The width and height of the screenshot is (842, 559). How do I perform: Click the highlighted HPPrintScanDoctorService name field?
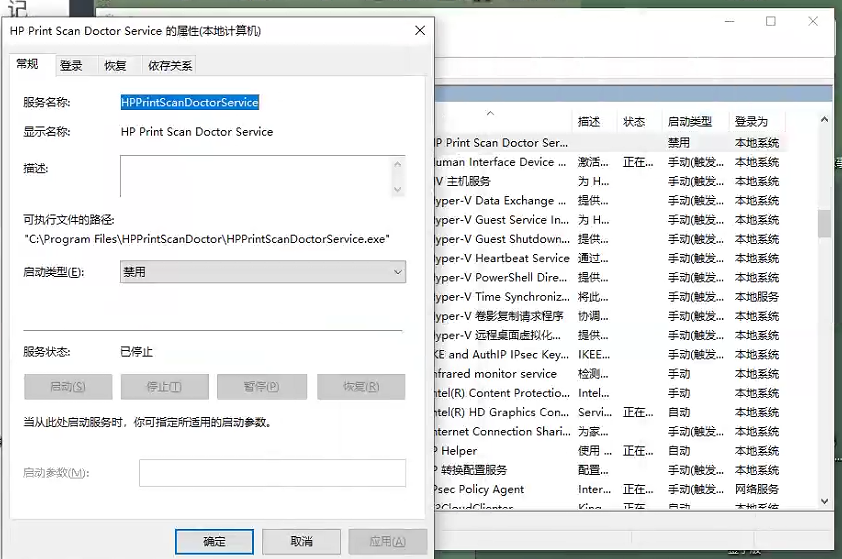coord(190,102)
